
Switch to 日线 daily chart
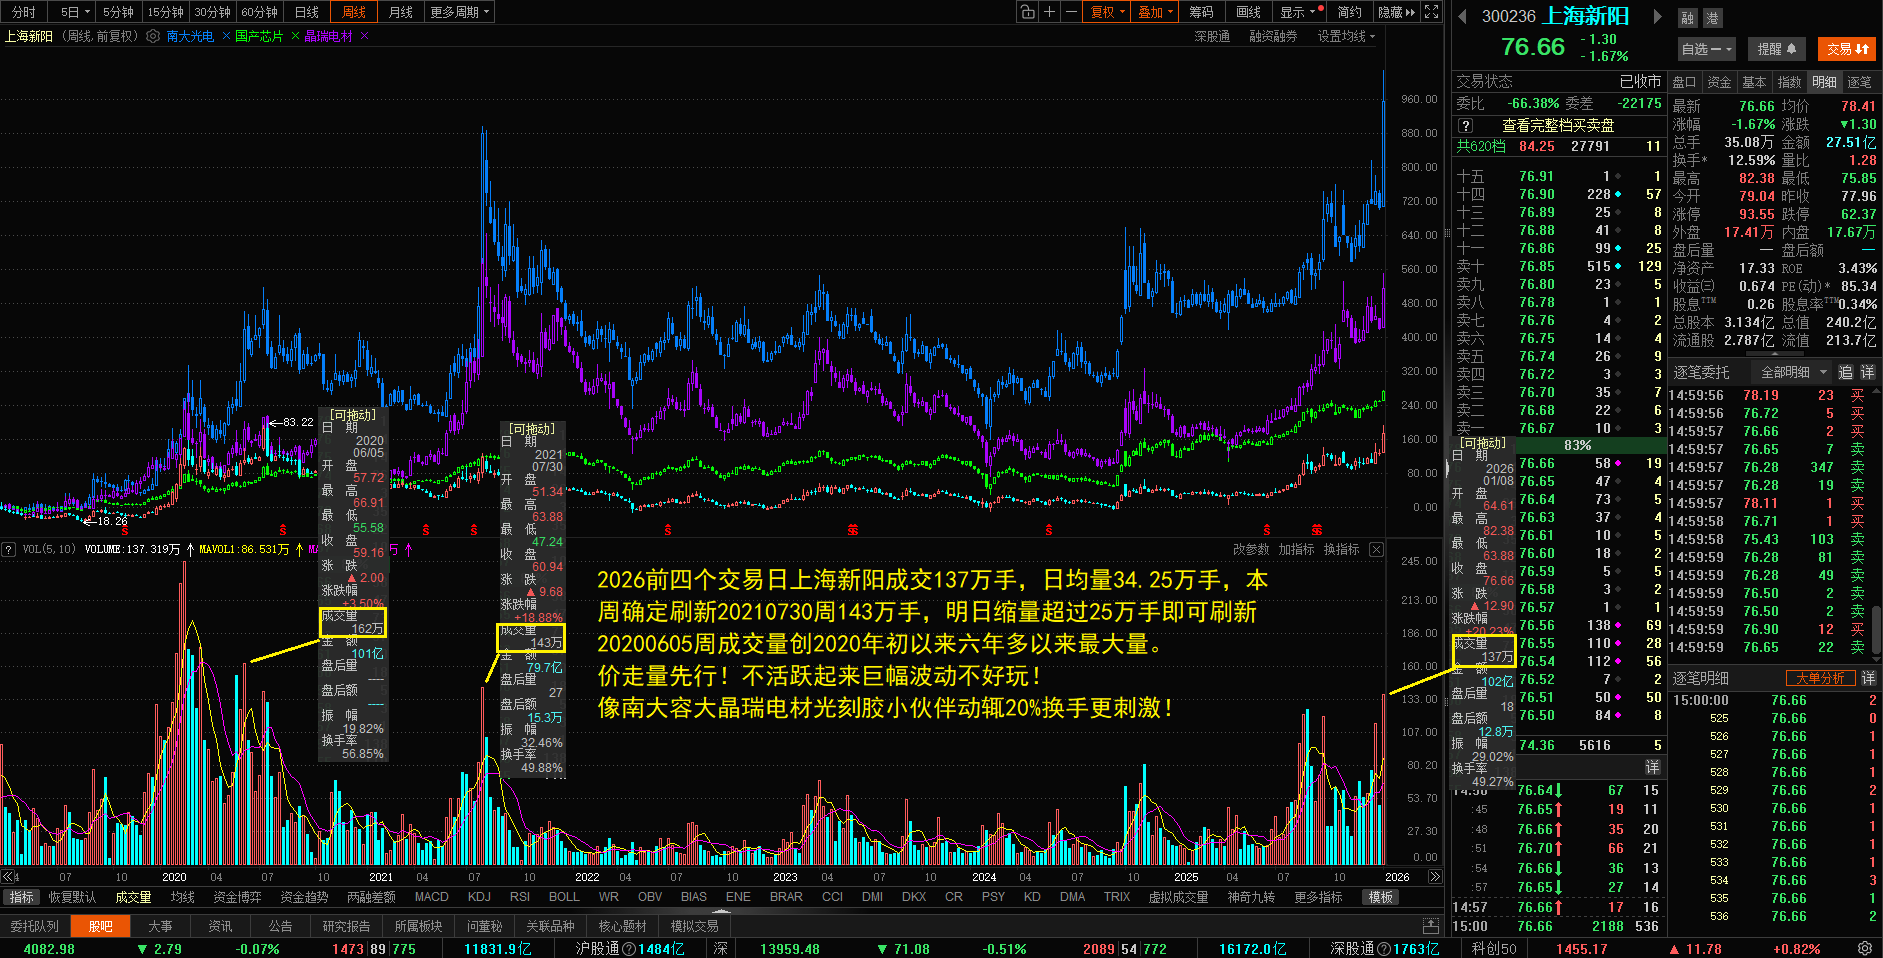pos(307,12)
